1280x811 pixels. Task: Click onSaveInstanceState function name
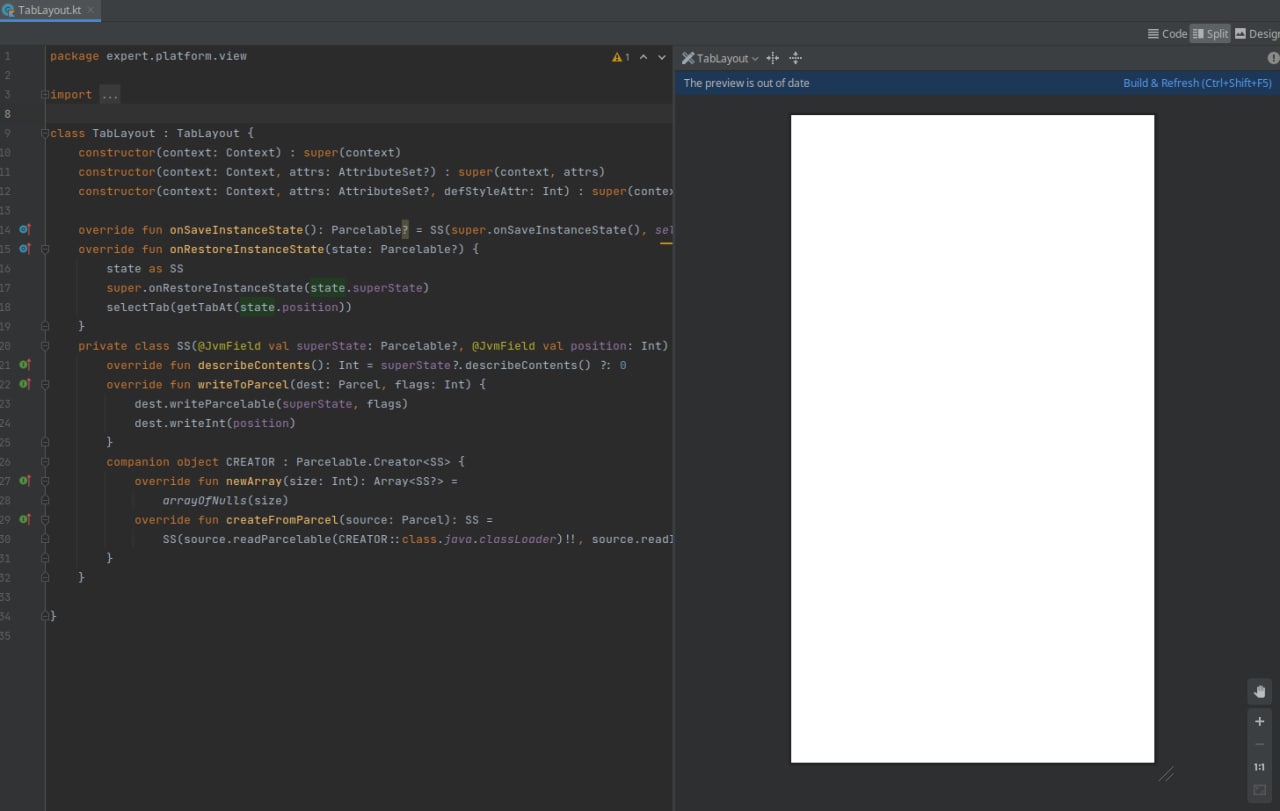(x=236, y=230)
